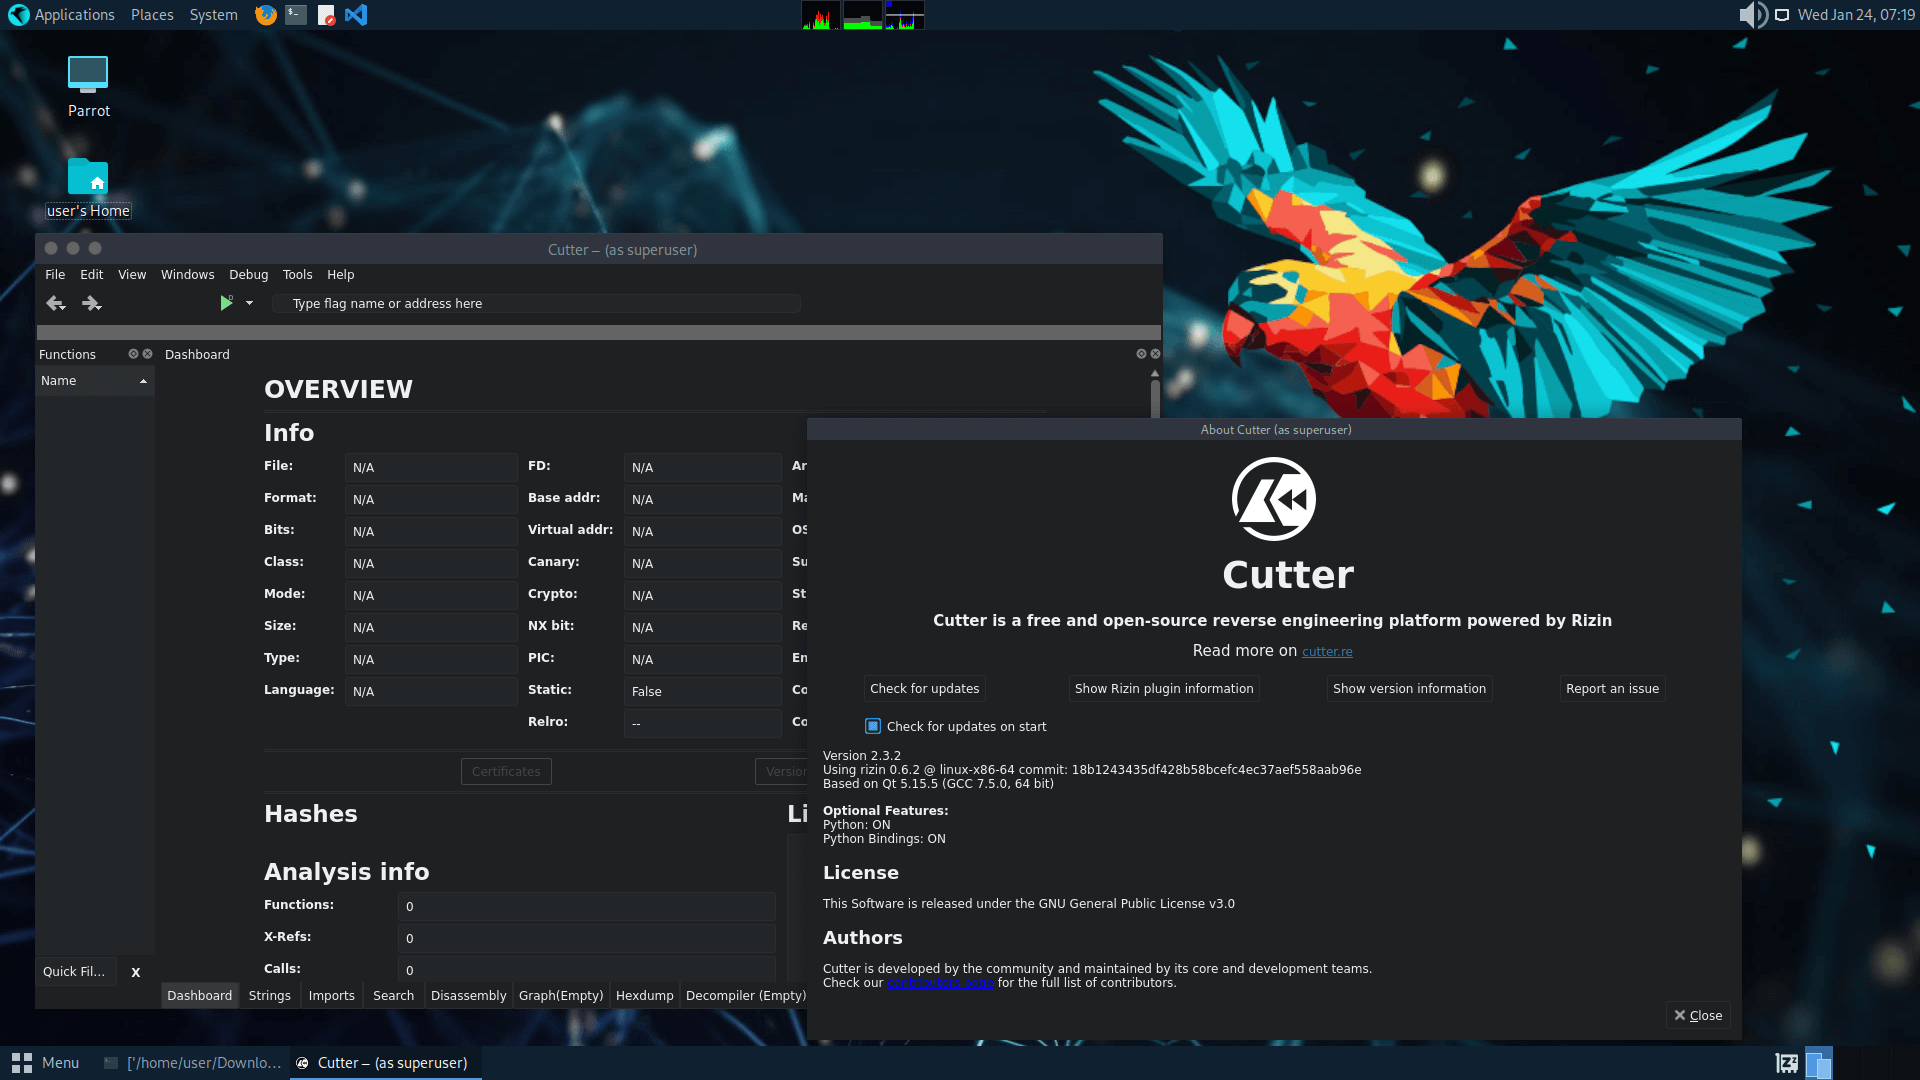The image size is (1920, 1080).
Task: Click the display icon in system tray
Action: [1782, 15]
